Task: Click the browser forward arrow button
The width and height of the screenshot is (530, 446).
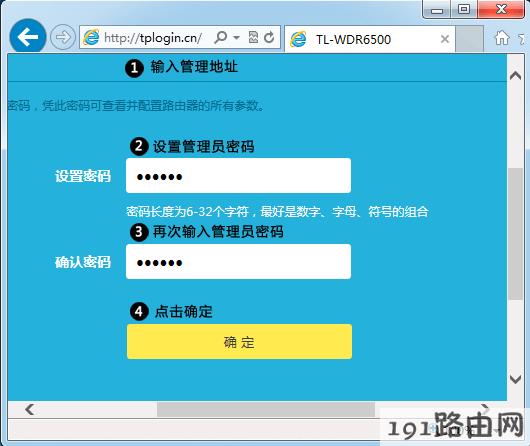Action: point(63,37)
